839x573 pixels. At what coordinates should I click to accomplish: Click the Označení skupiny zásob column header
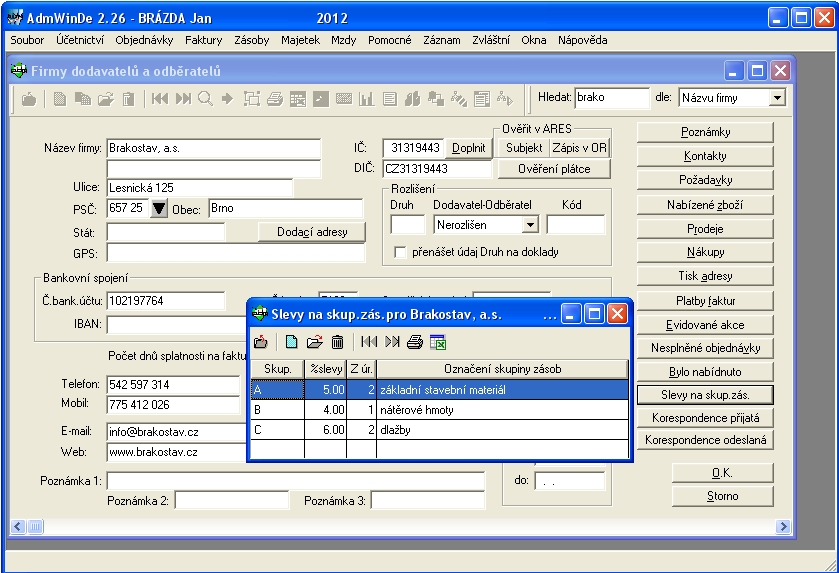(502, 369)
